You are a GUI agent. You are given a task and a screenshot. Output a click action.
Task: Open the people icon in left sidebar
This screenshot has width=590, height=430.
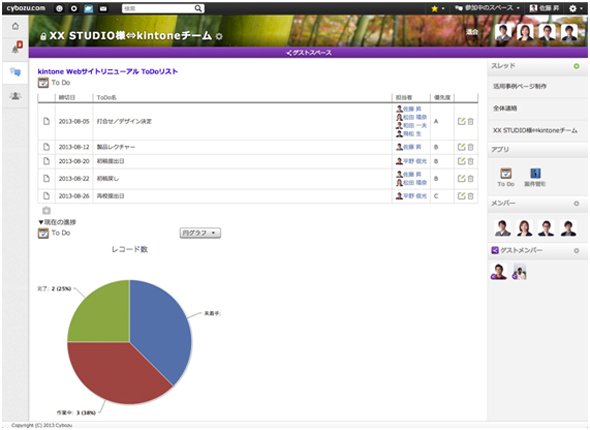(15, 96)
